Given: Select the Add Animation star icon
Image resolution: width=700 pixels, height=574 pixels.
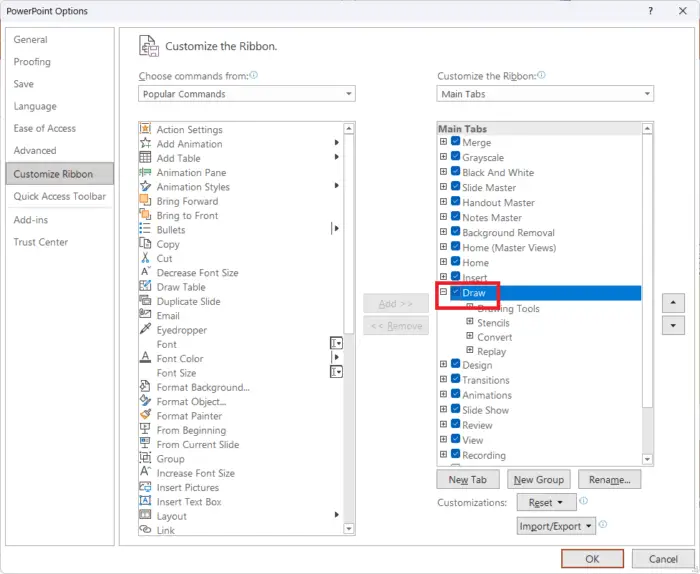Looking at the screenshot, I should 145,143.
